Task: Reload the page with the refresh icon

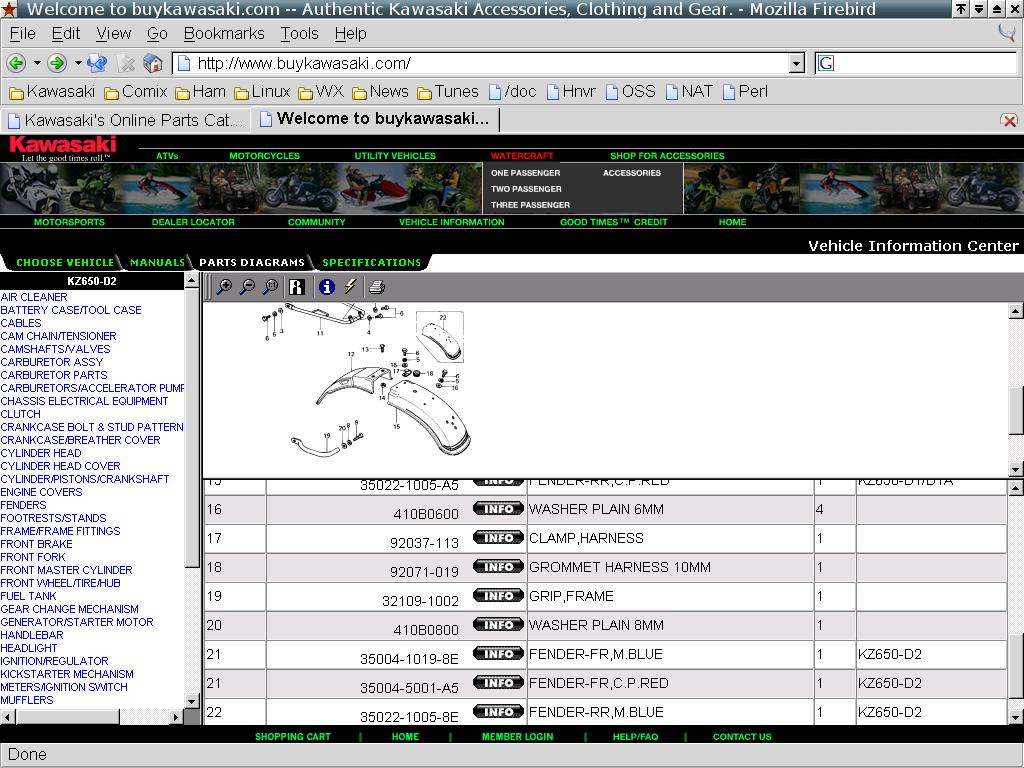Action: pos(97,63)
